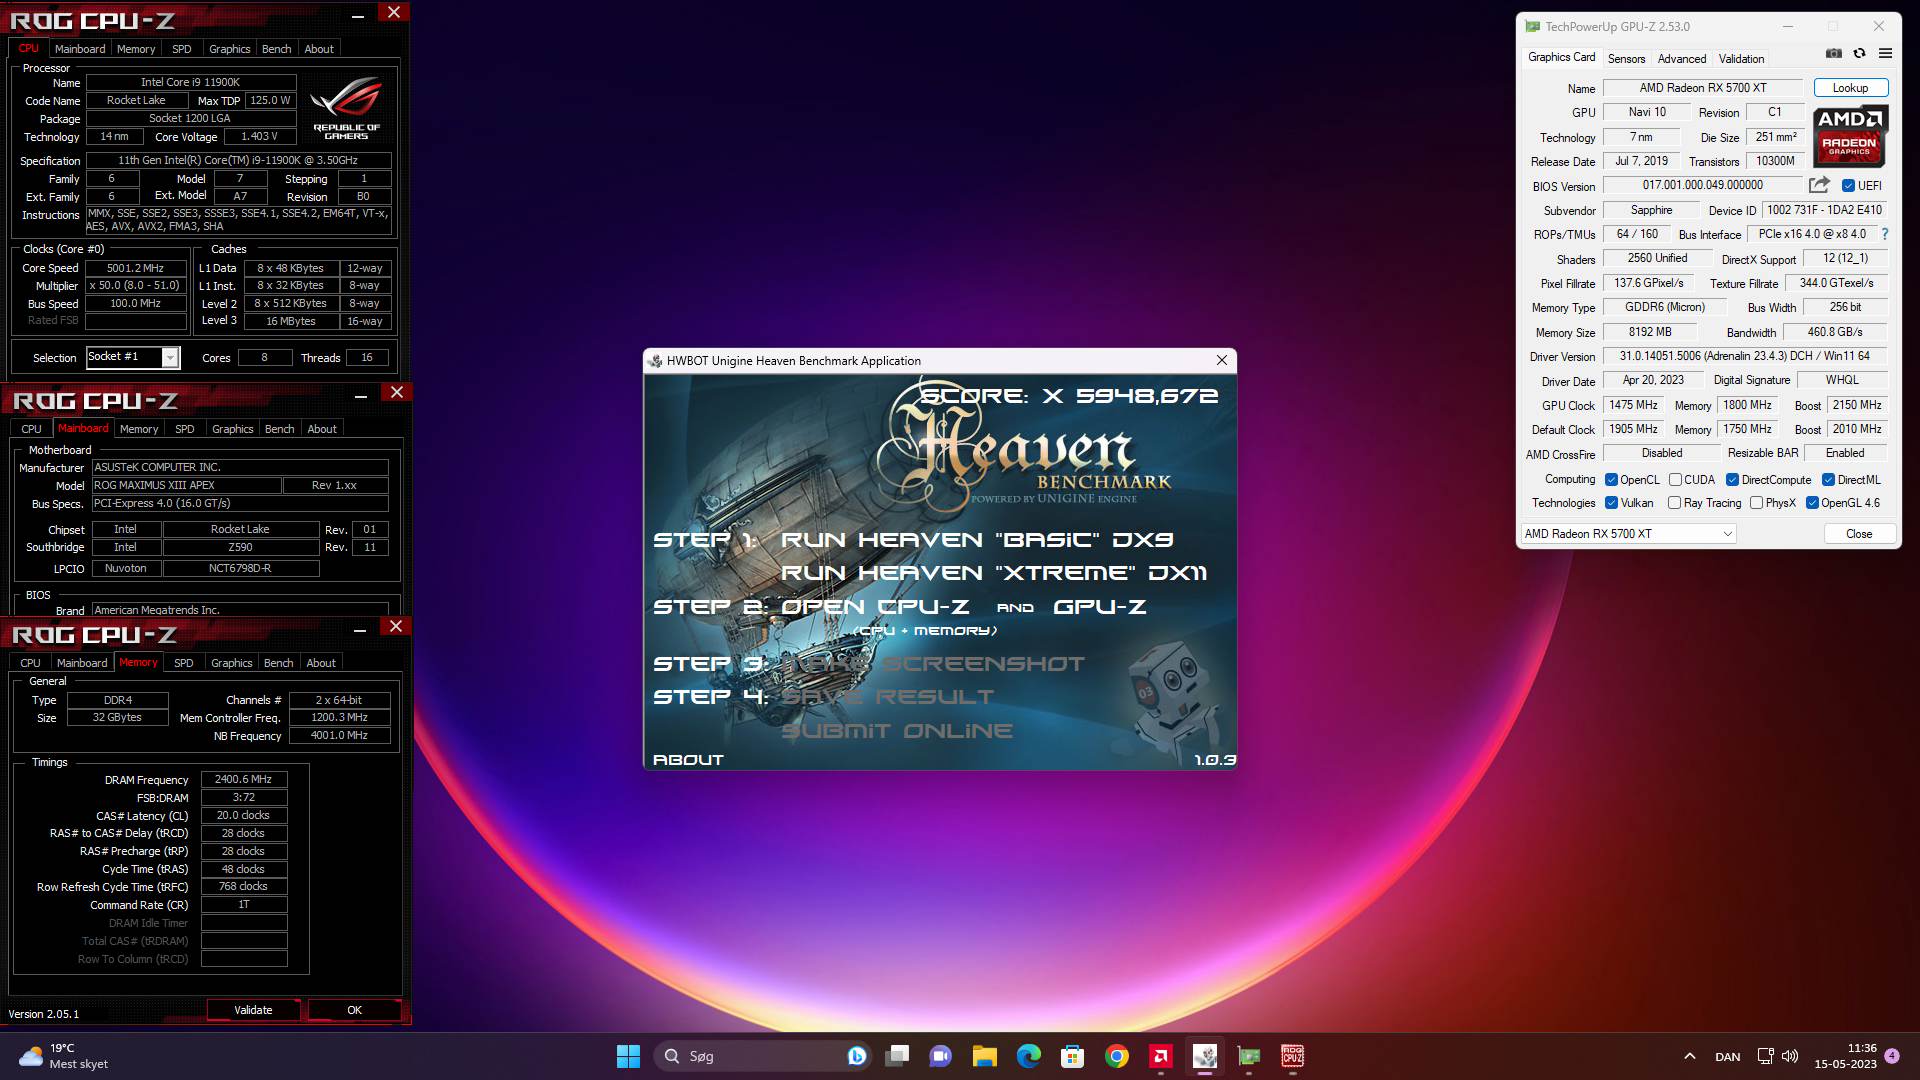Viewport: 1920px width, 1080px height.
Task: Open Task View from the taskbar
Action: coord(898,1056)
